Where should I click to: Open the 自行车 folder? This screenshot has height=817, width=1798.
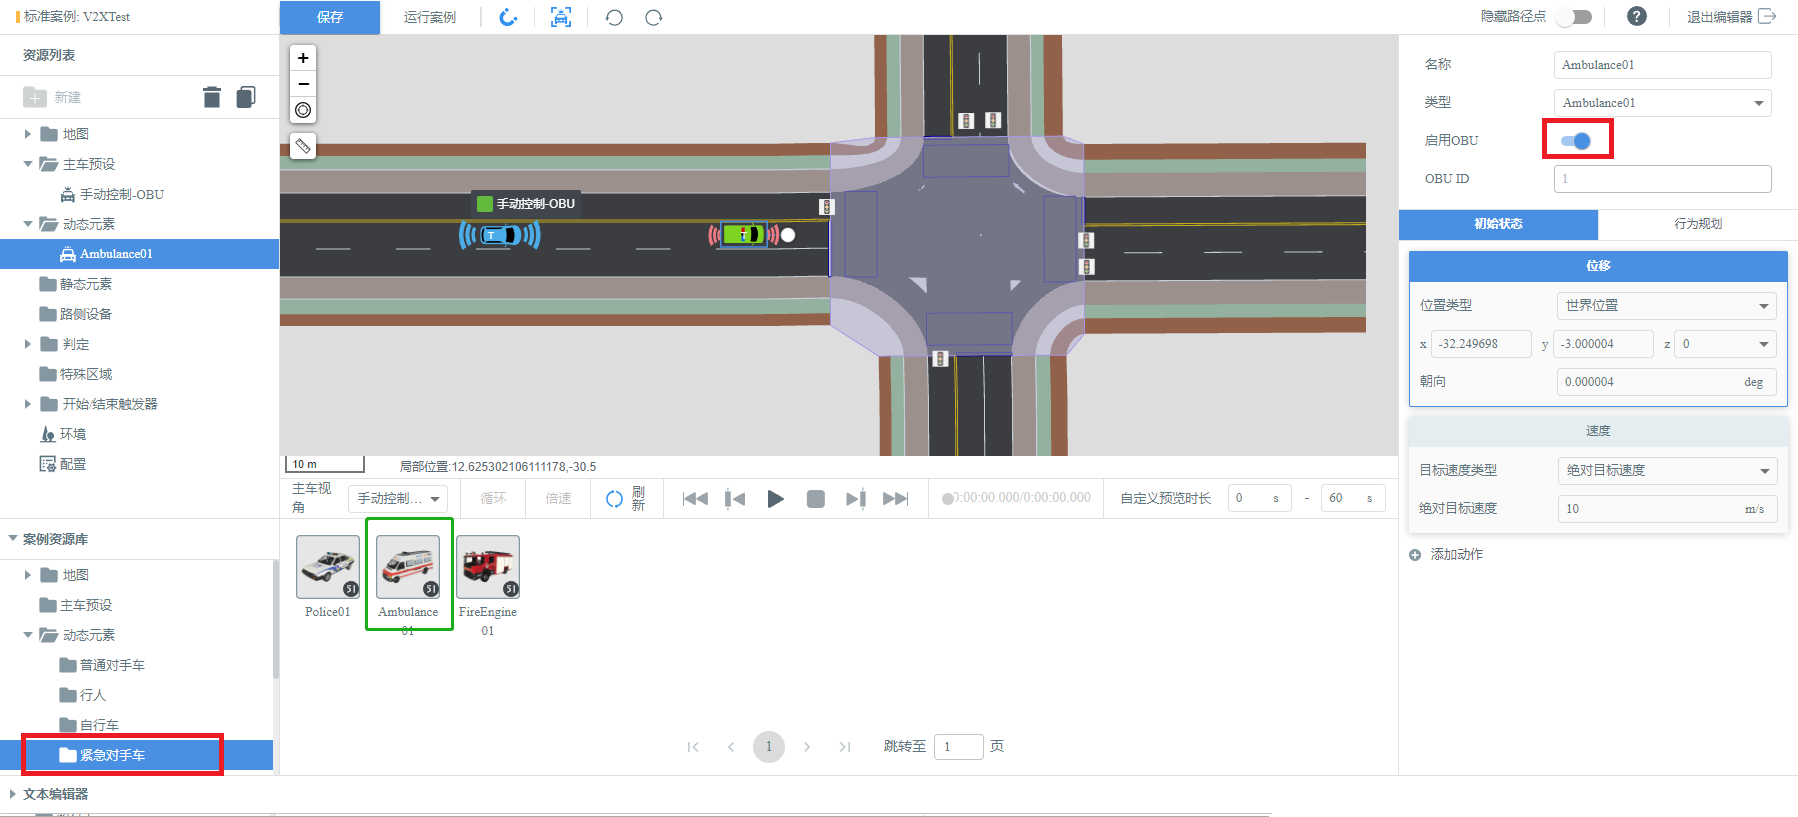click(x=90, y=725)
